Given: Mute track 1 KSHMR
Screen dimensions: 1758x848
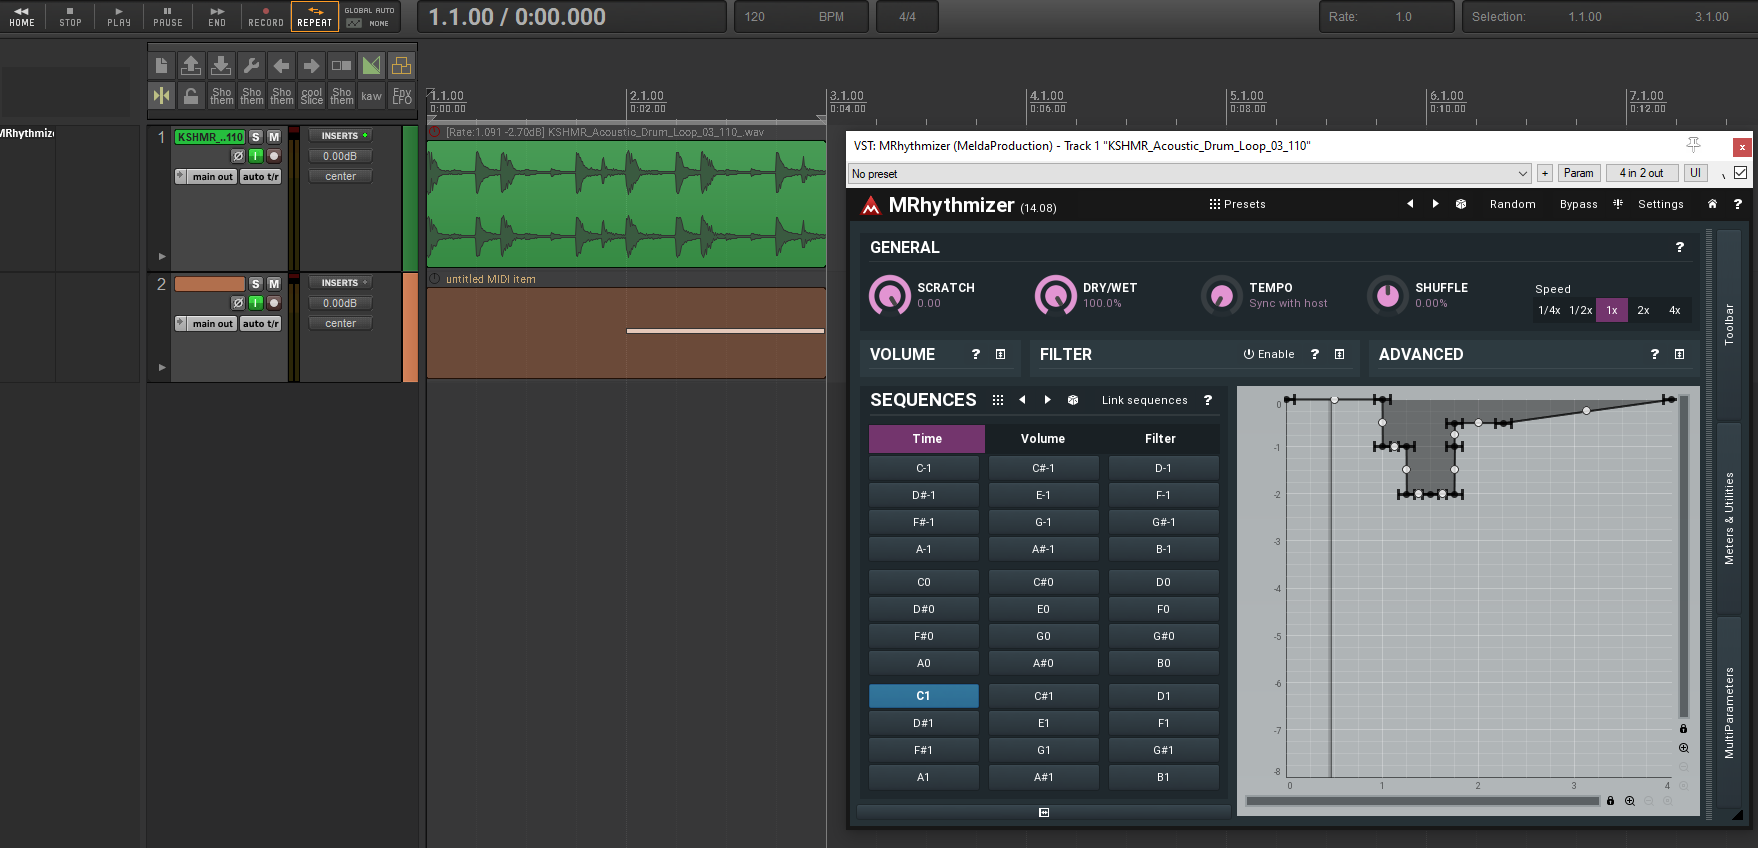Looking at the screenshot, I should [x=274, y=137].
